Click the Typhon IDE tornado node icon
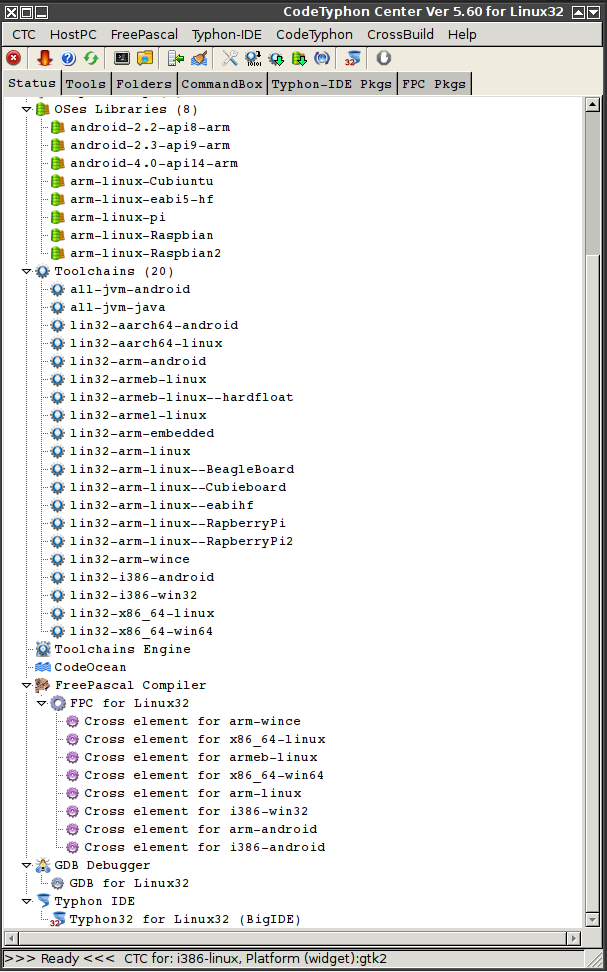Viewport: 607px width, 972px height. pos(43,901)
